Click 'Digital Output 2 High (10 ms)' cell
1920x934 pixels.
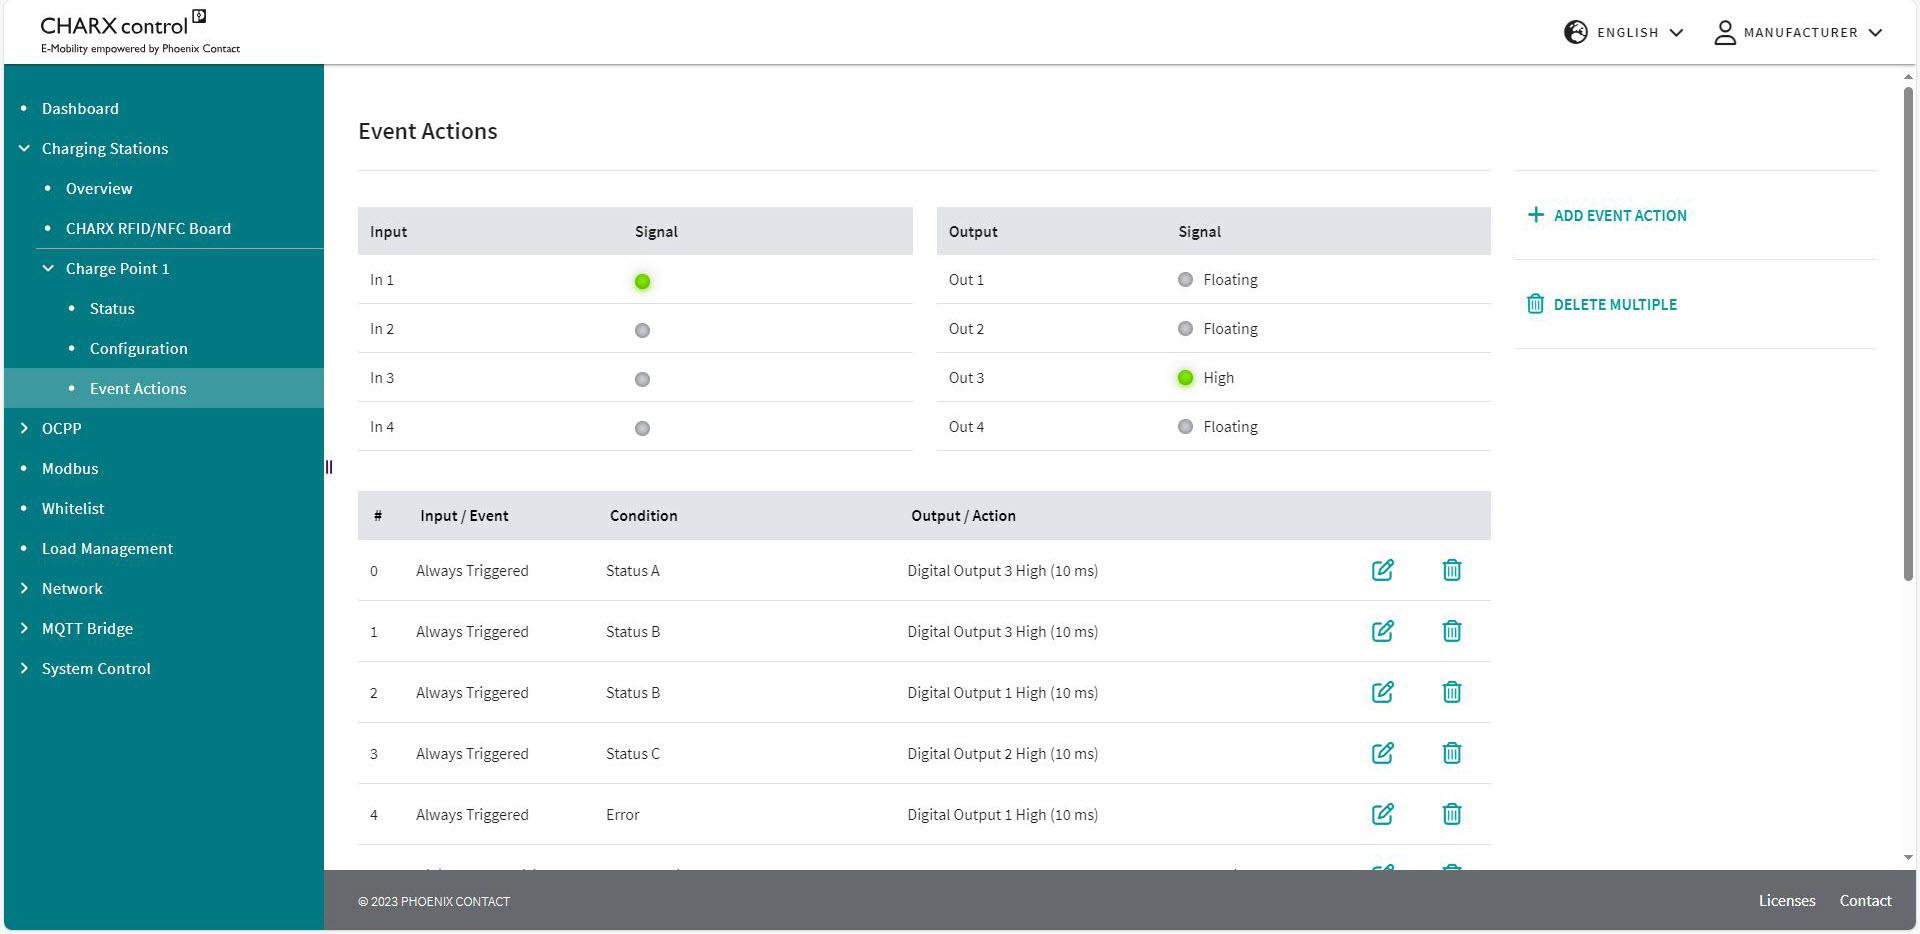pos(1002,754)
